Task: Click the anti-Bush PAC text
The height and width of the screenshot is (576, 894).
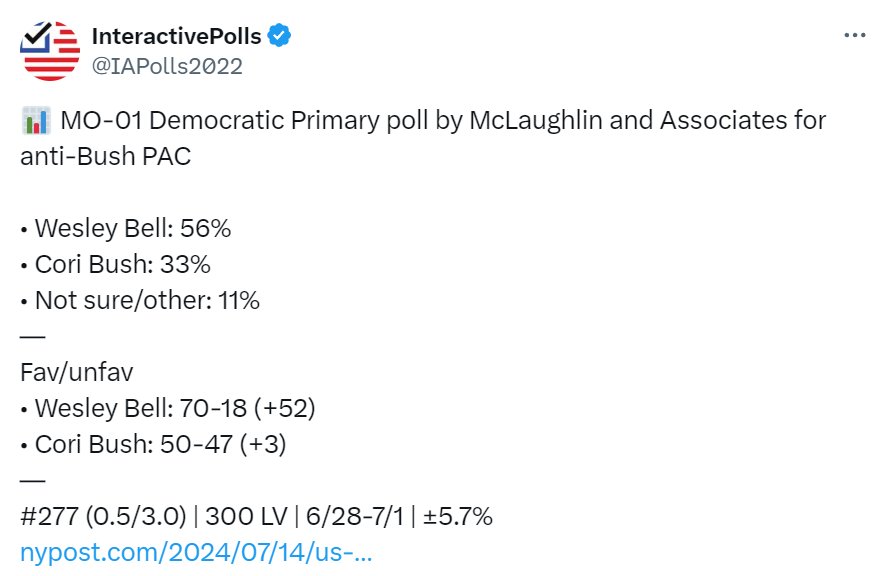Action: pos(105,156)
